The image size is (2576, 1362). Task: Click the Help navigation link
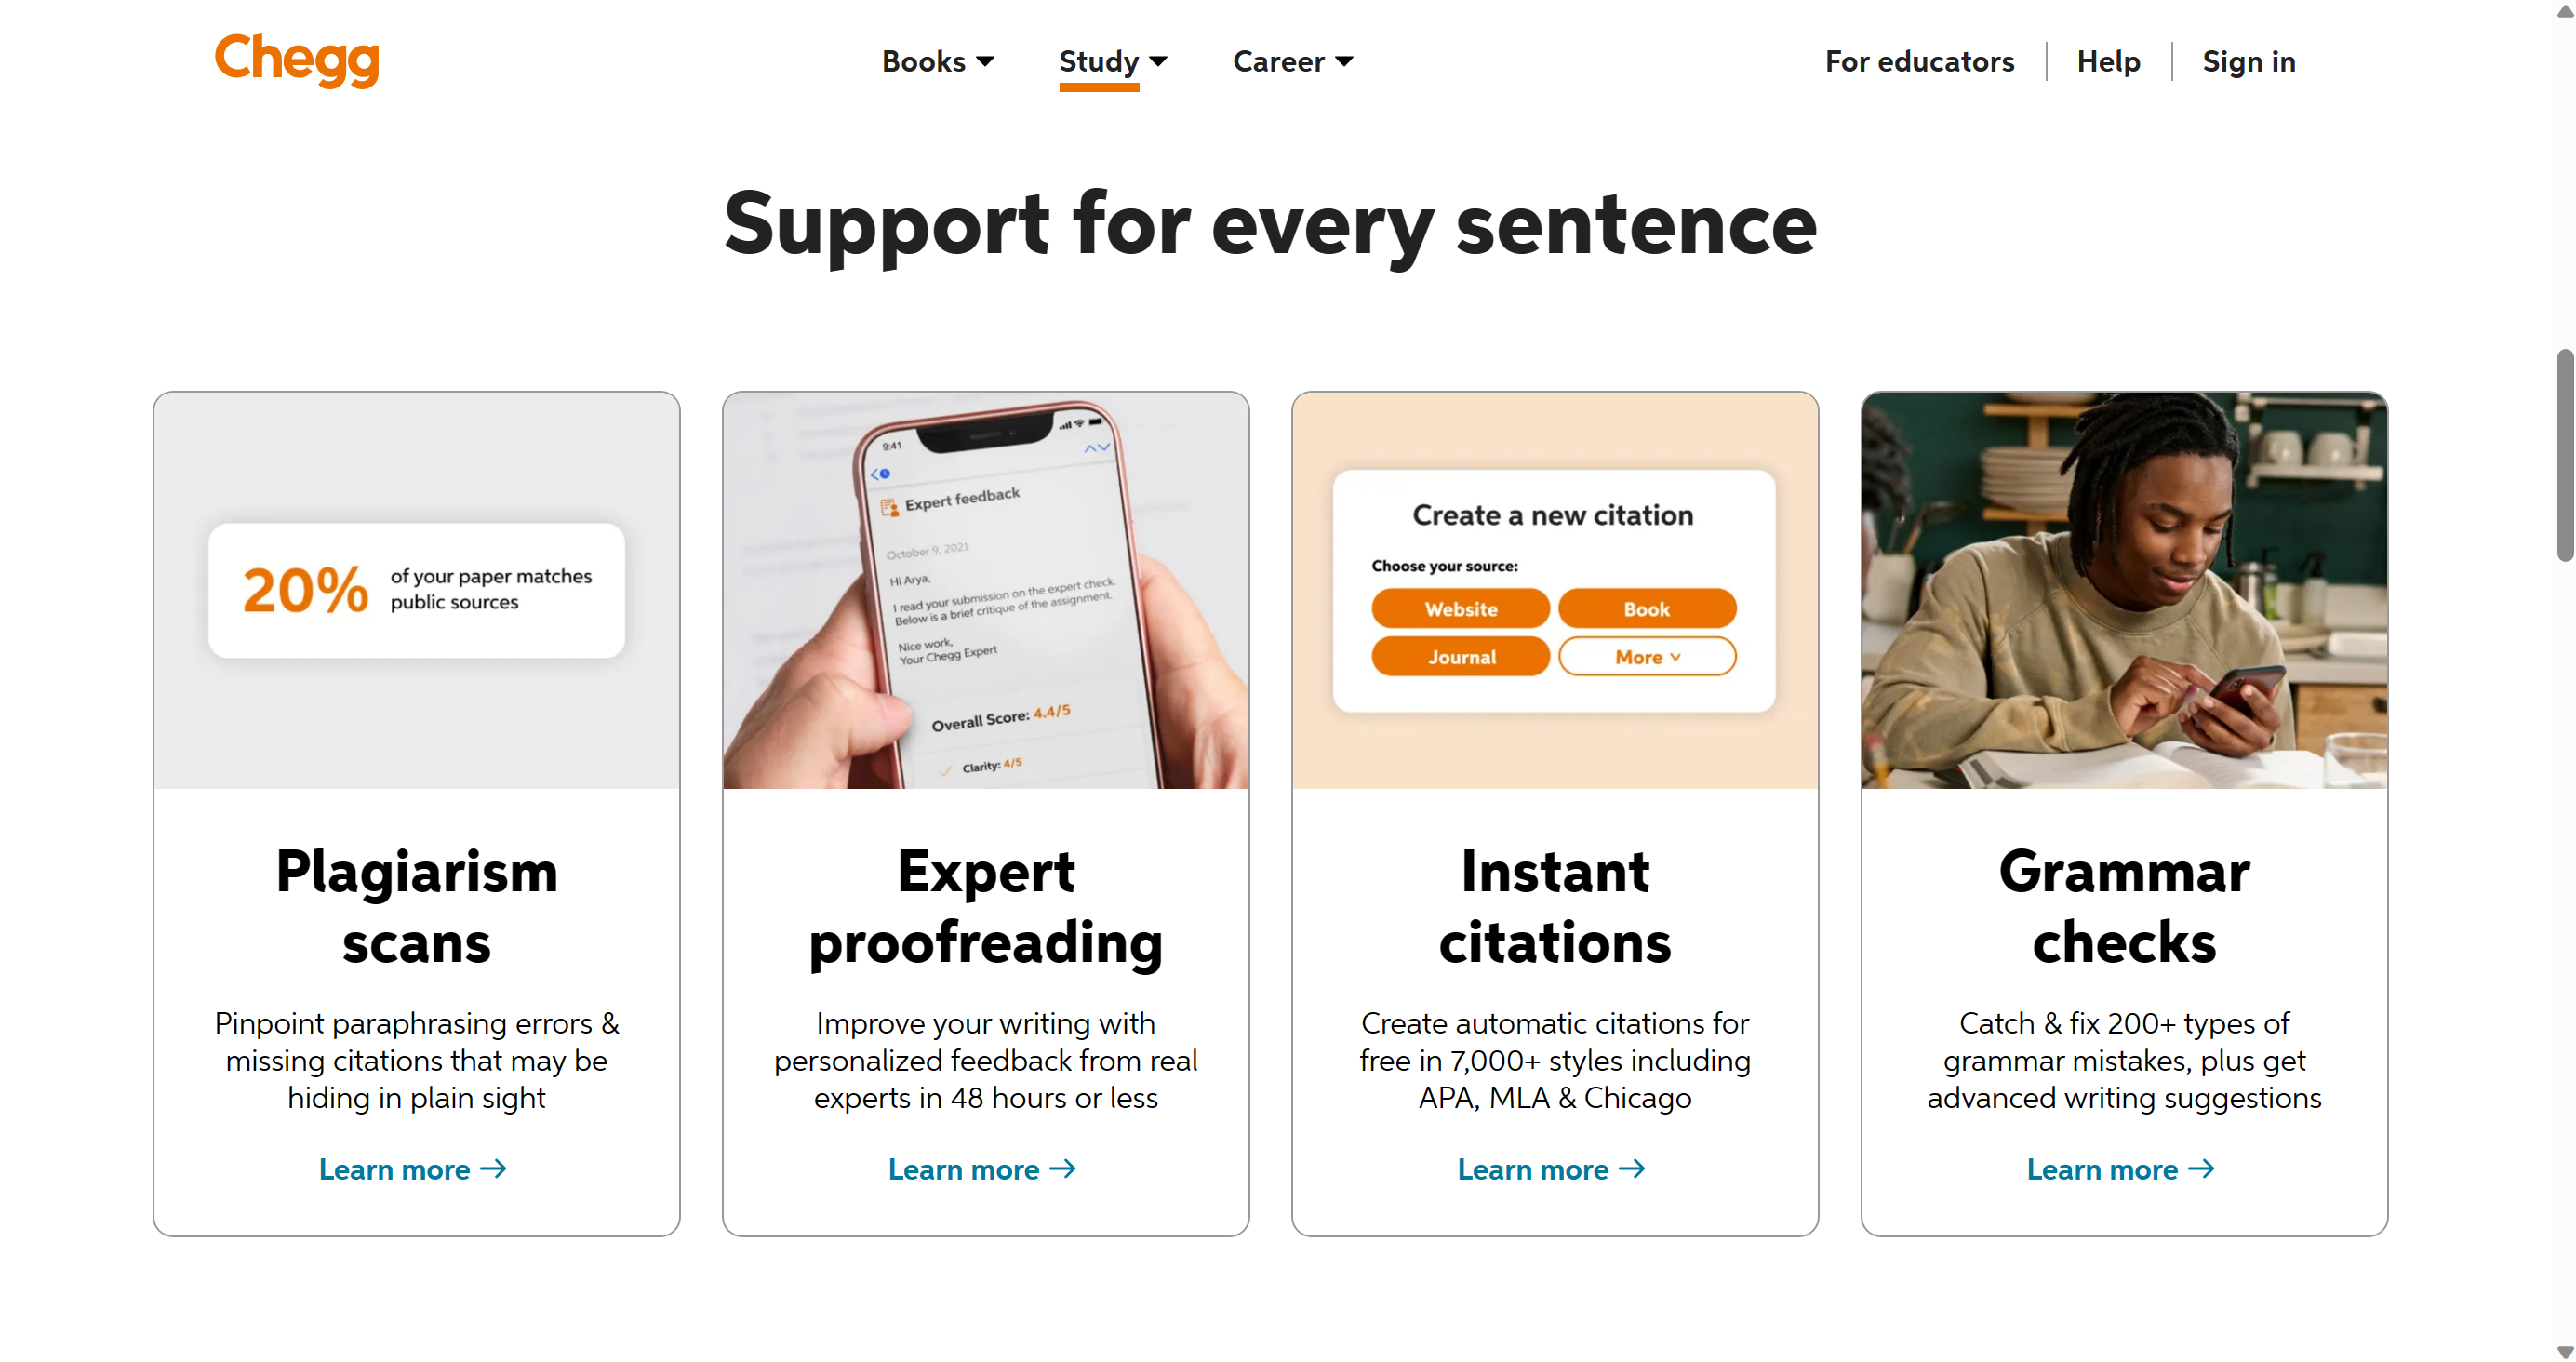[x=2107, y=60]
